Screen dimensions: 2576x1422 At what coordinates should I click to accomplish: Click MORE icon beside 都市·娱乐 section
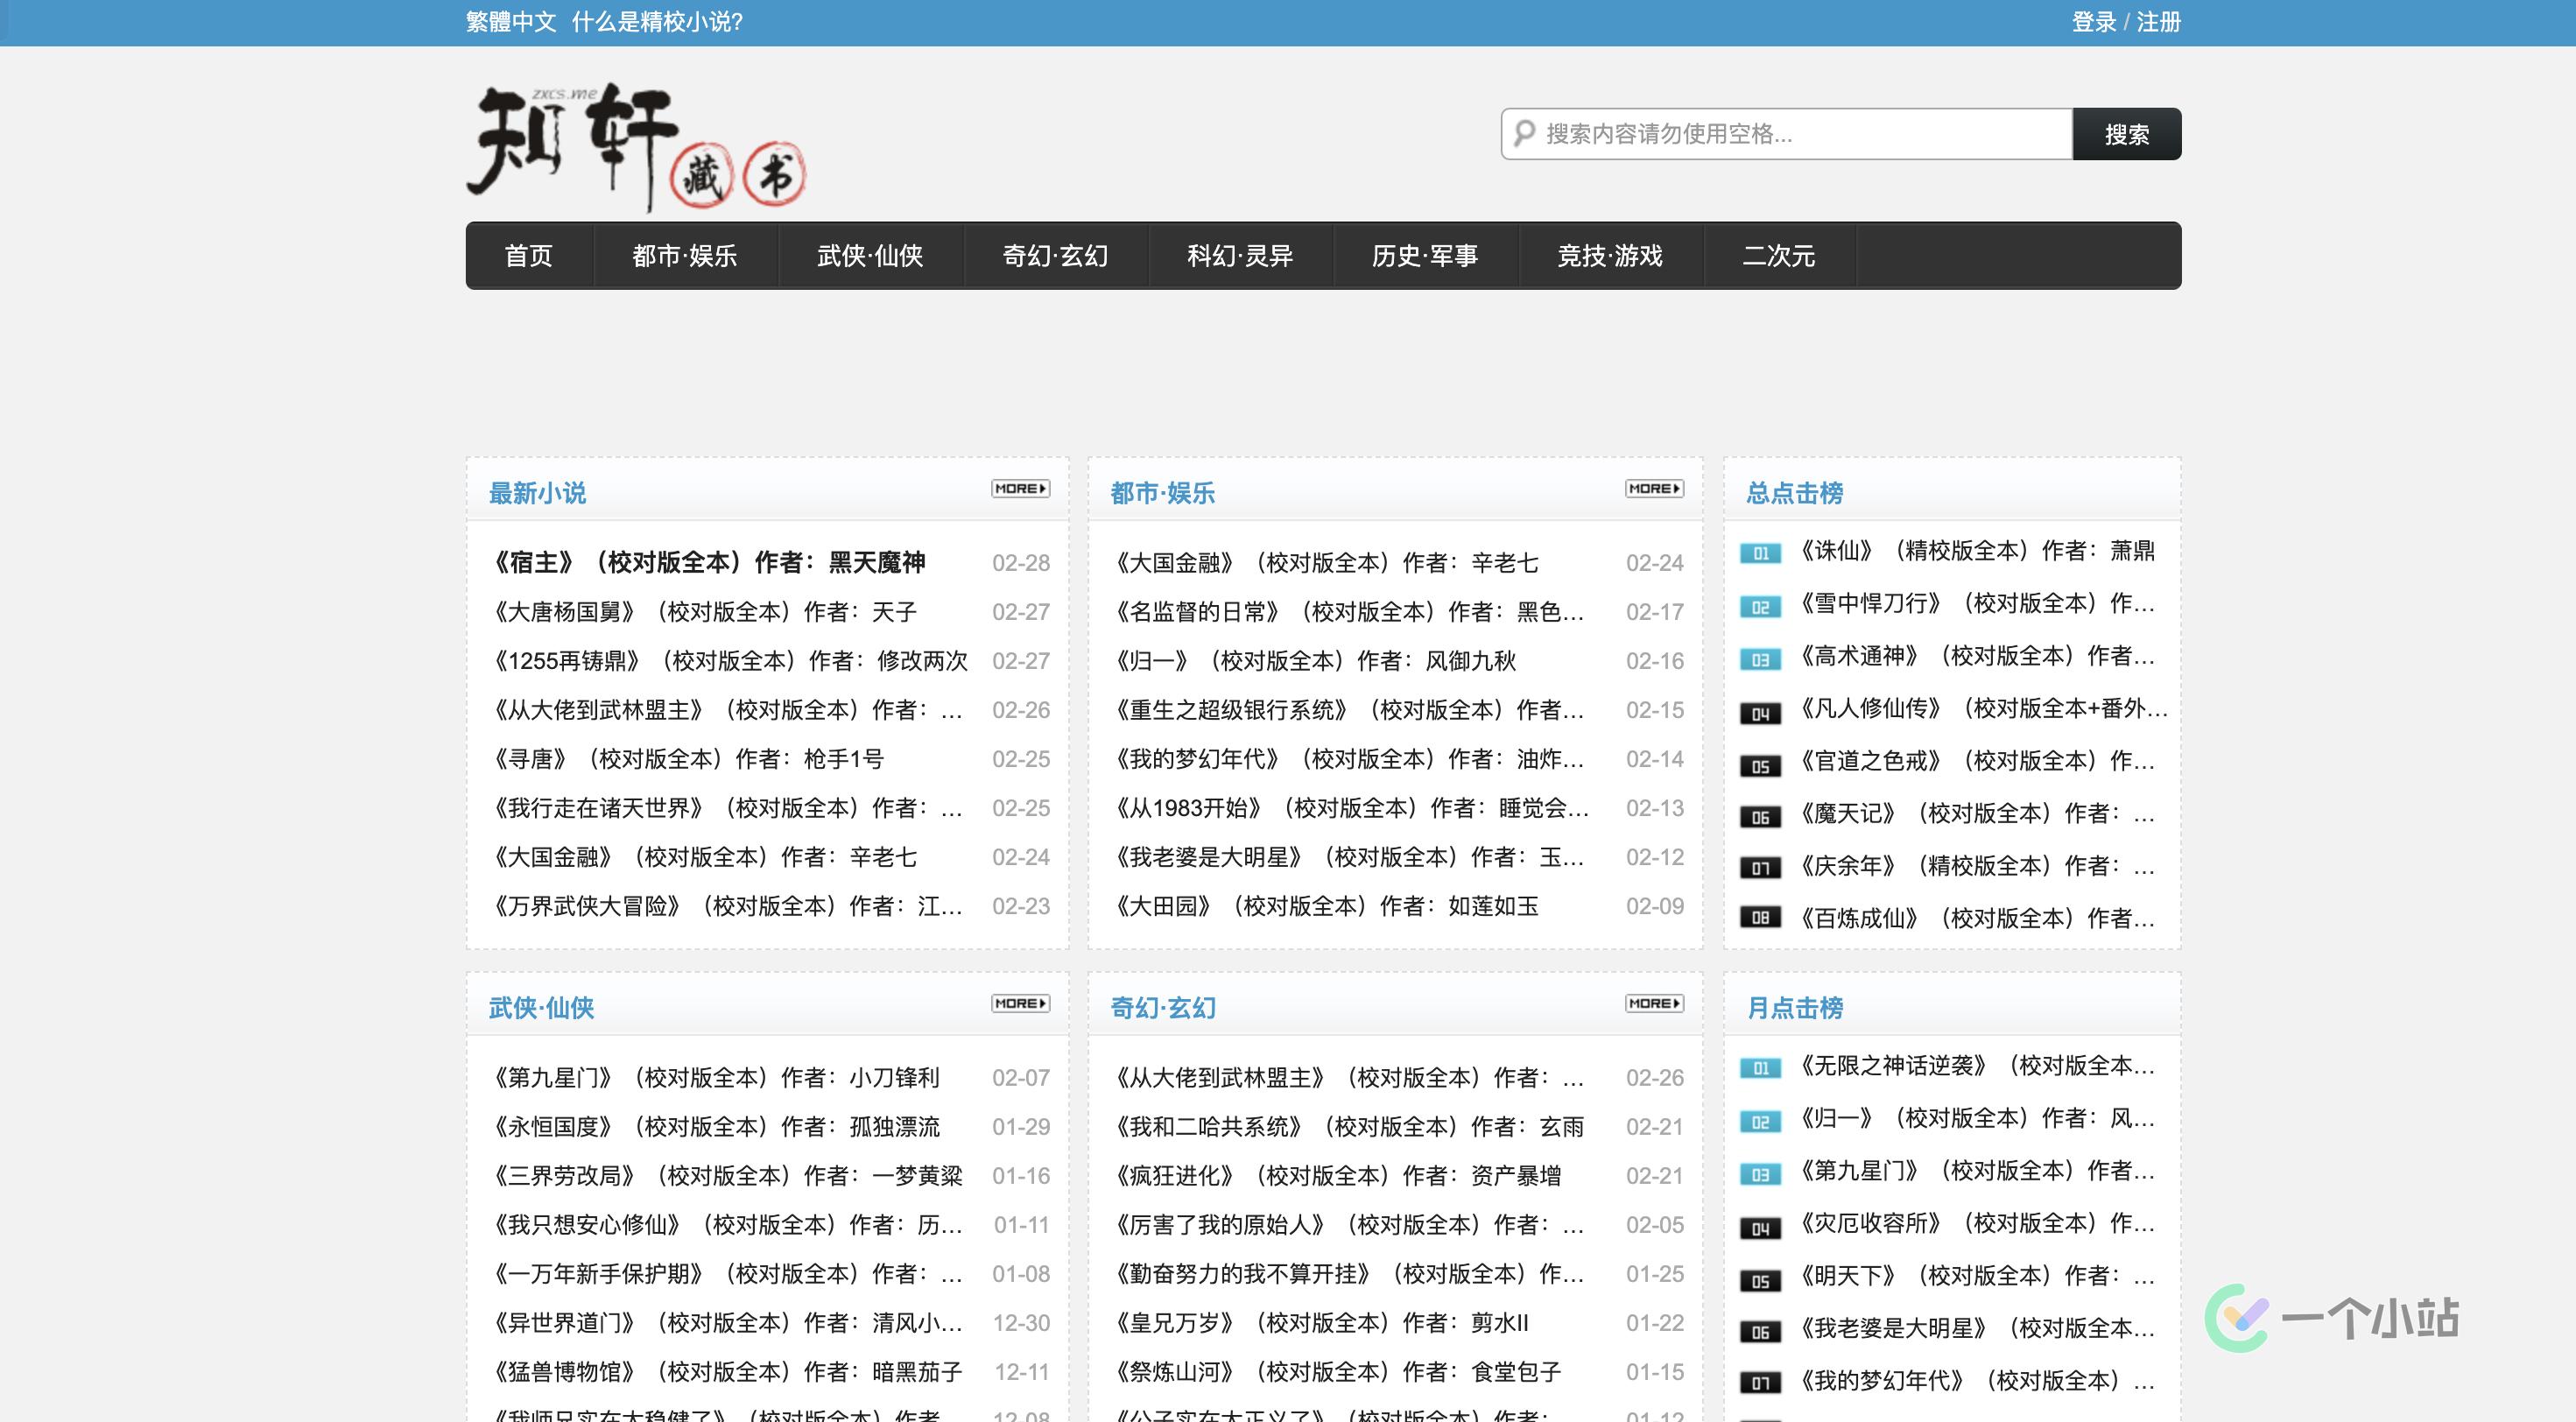tap(1654, 489)
